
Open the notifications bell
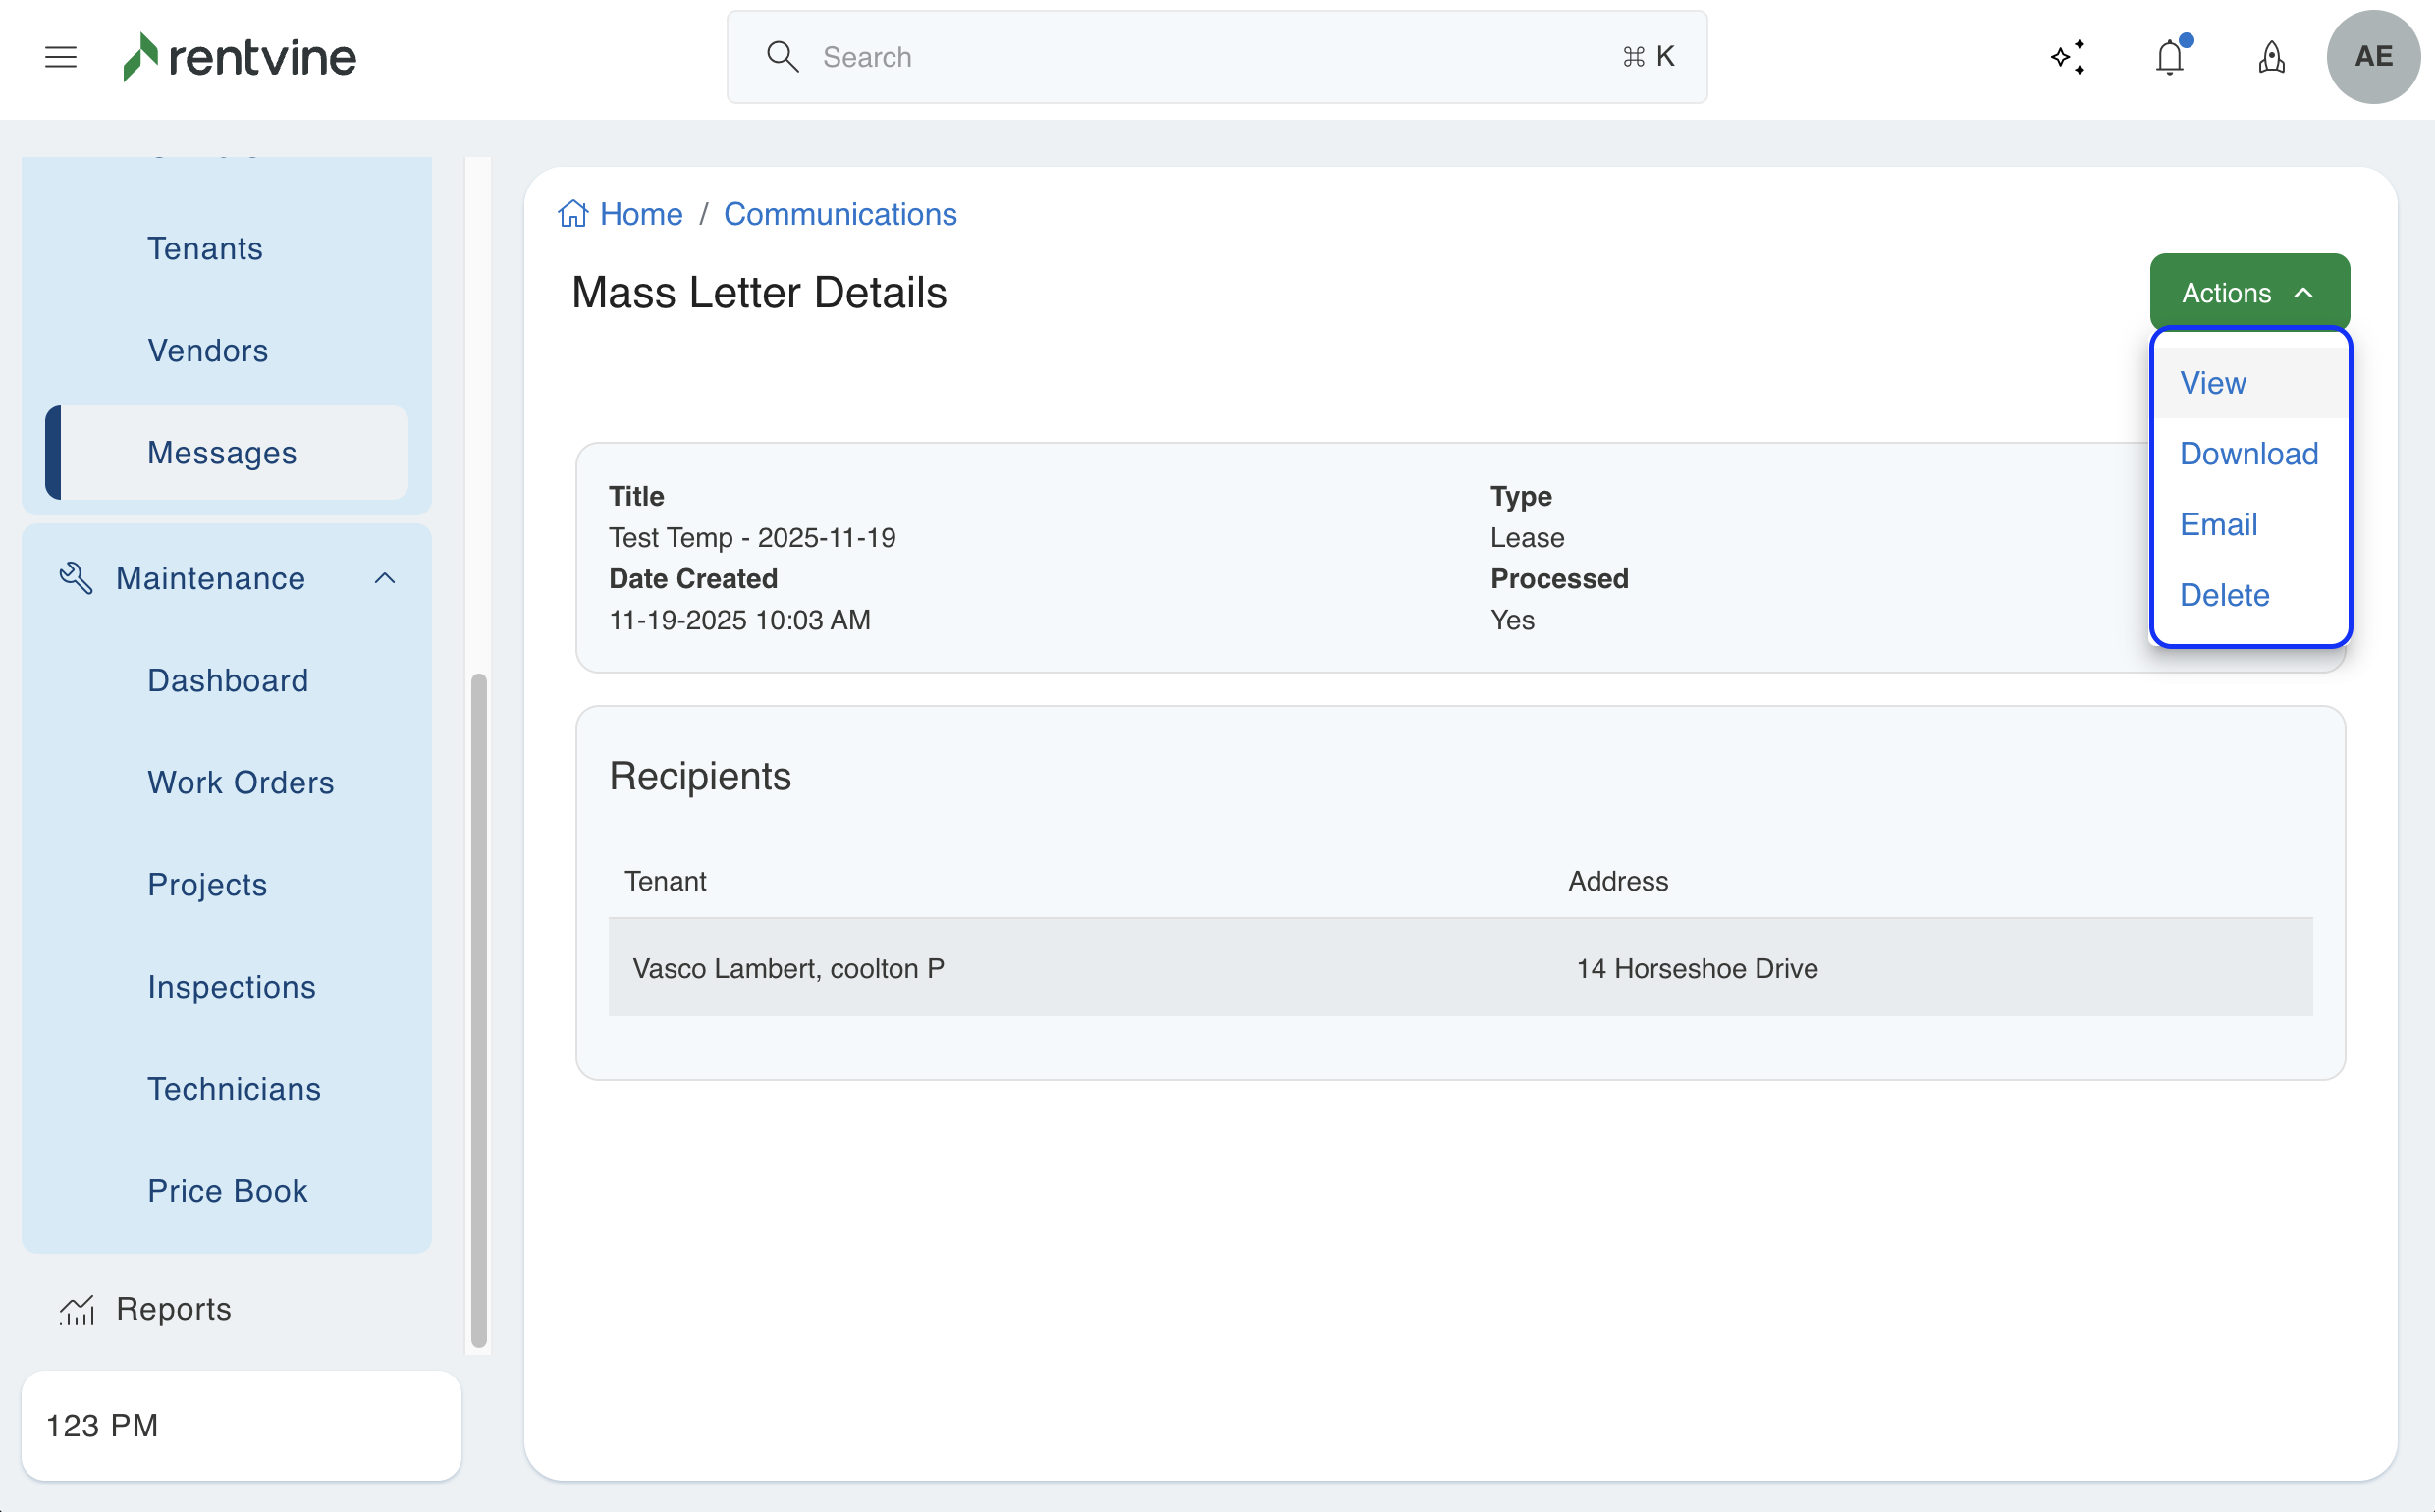tap(2169, 57)
